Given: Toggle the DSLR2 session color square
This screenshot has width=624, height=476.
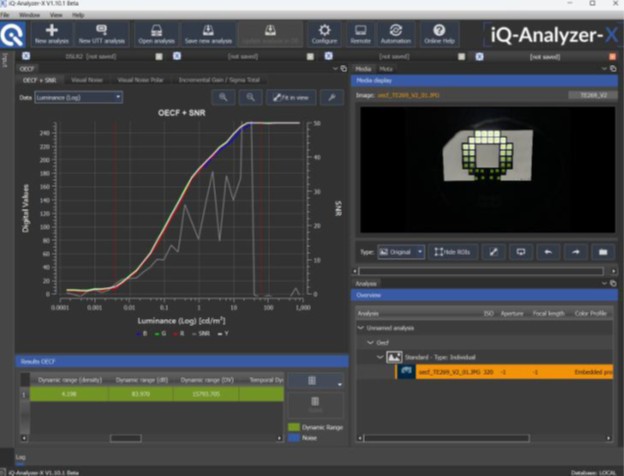Looking at the screenshot, I should pyautogui.click(x=159, y=57).
